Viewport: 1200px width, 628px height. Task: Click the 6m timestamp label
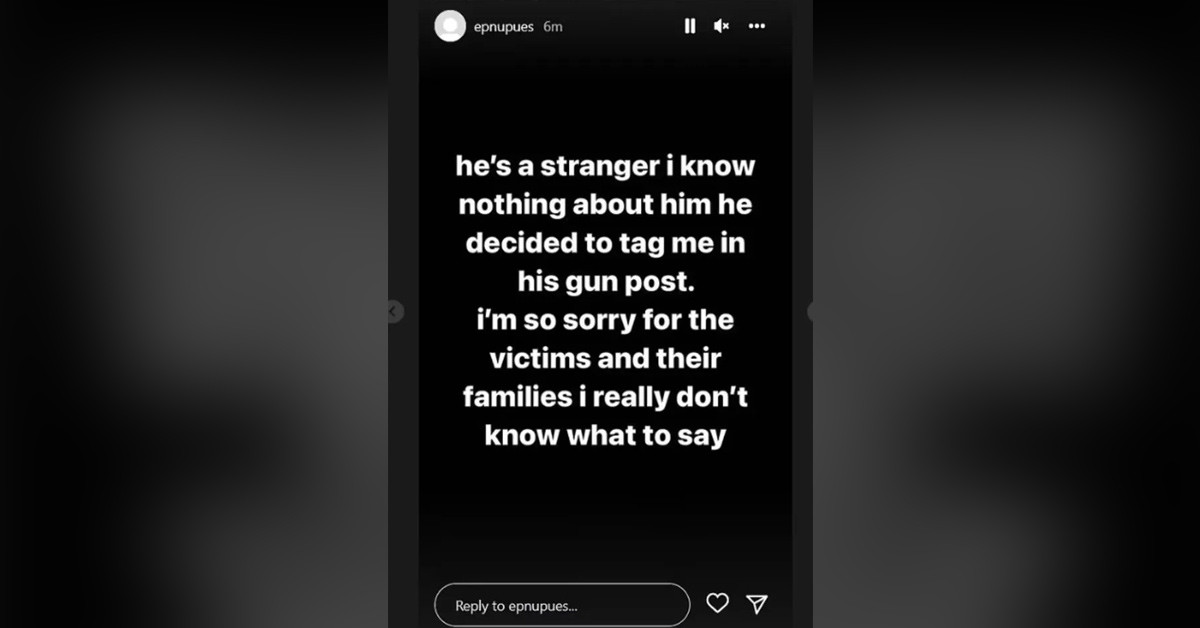[553, 27]
